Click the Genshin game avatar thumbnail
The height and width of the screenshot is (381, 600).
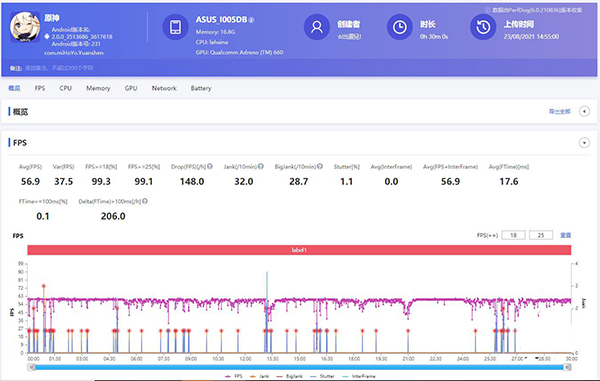tap(25, 27)
